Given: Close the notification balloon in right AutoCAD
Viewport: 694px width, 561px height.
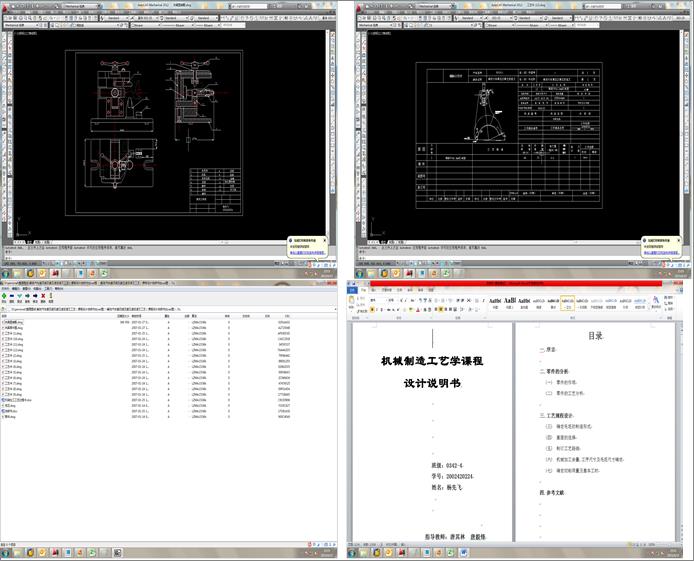Looking at the screenshot, I should [678, 240].
